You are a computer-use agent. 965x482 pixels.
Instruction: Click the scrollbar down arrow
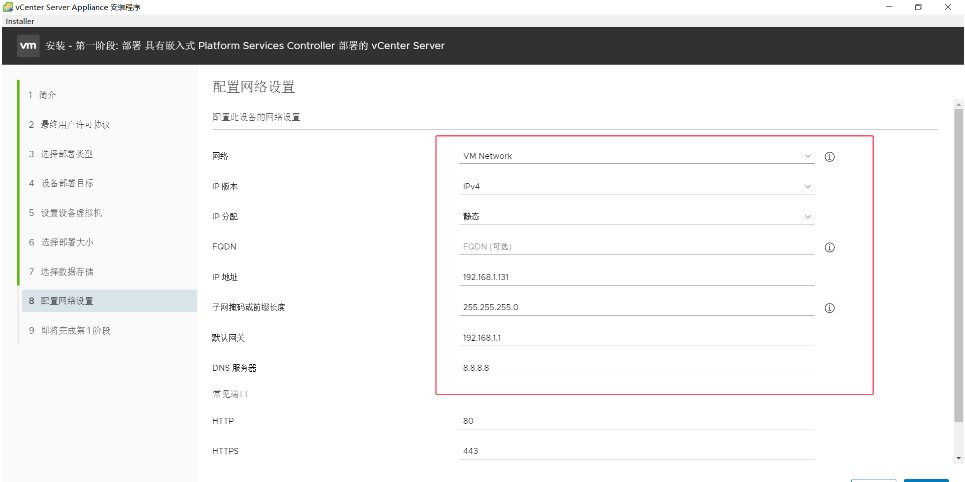[x=958, y=458]
